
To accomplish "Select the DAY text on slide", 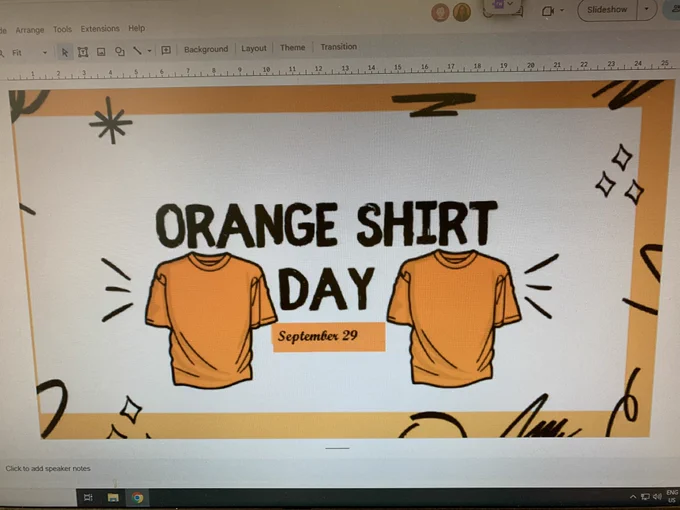I will pyautogui.click(x=326, y=290).
